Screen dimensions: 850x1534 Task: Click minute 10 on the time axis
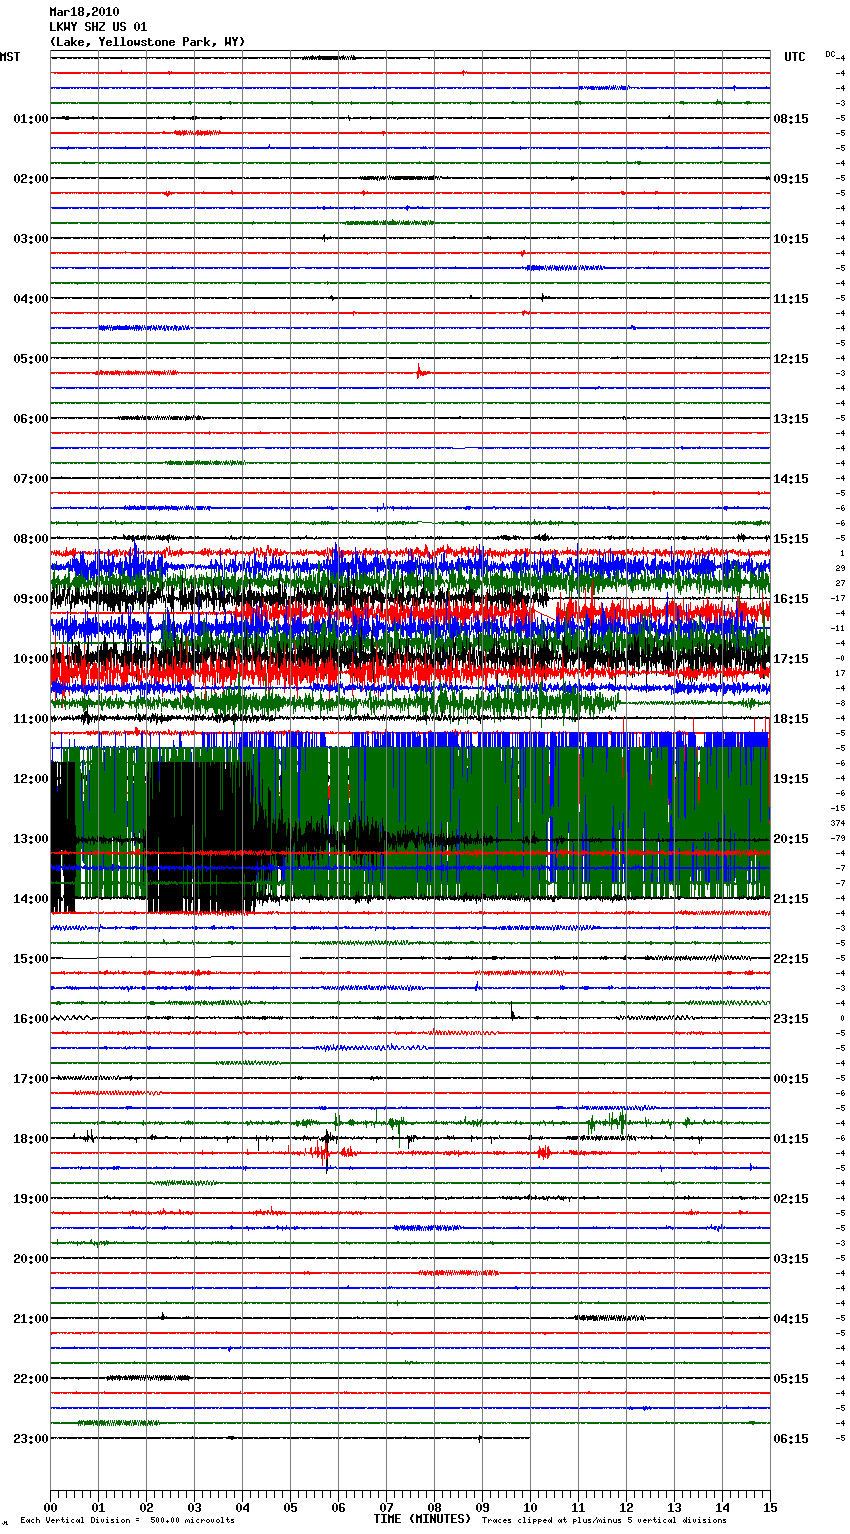pyautogui.click(x=530, y=1507)
